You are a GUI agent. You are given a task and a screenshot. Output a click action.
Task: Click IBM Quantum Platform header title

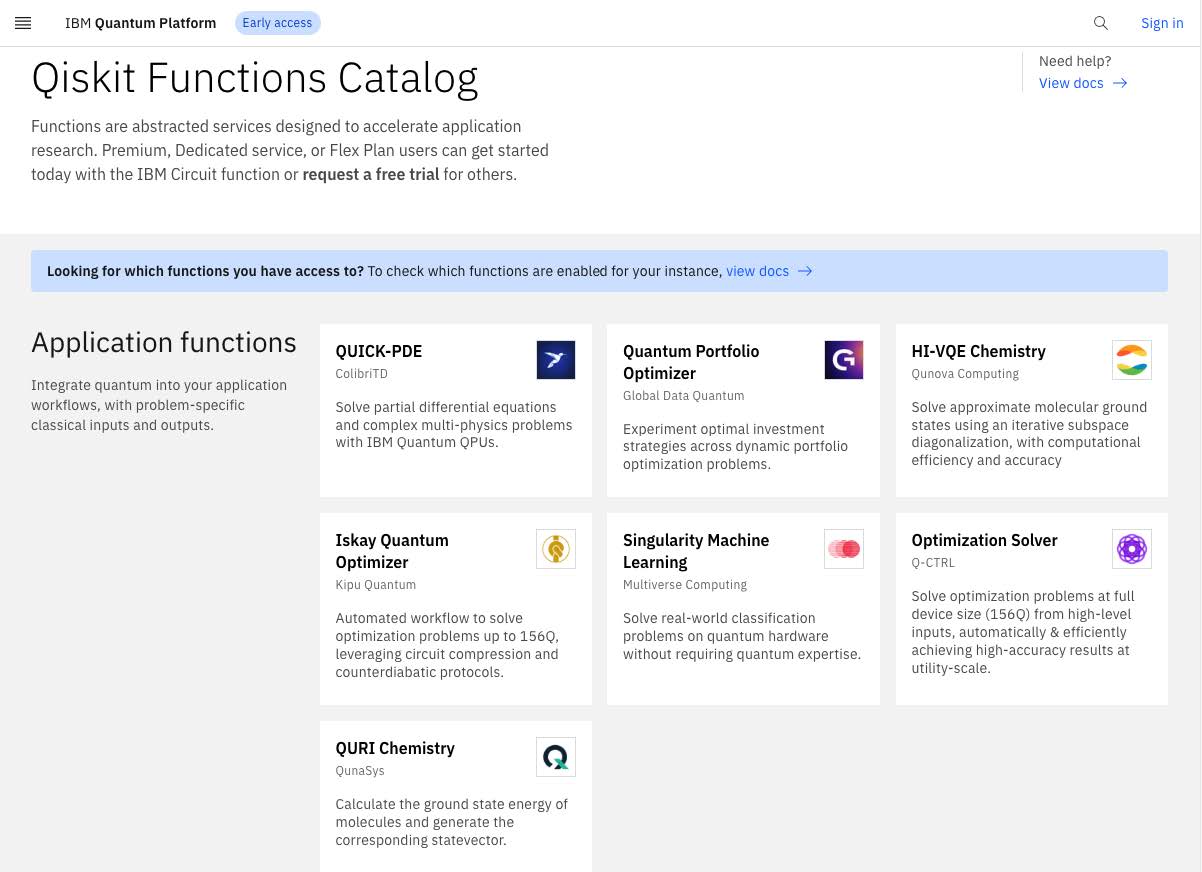click(x=140, y=23)
